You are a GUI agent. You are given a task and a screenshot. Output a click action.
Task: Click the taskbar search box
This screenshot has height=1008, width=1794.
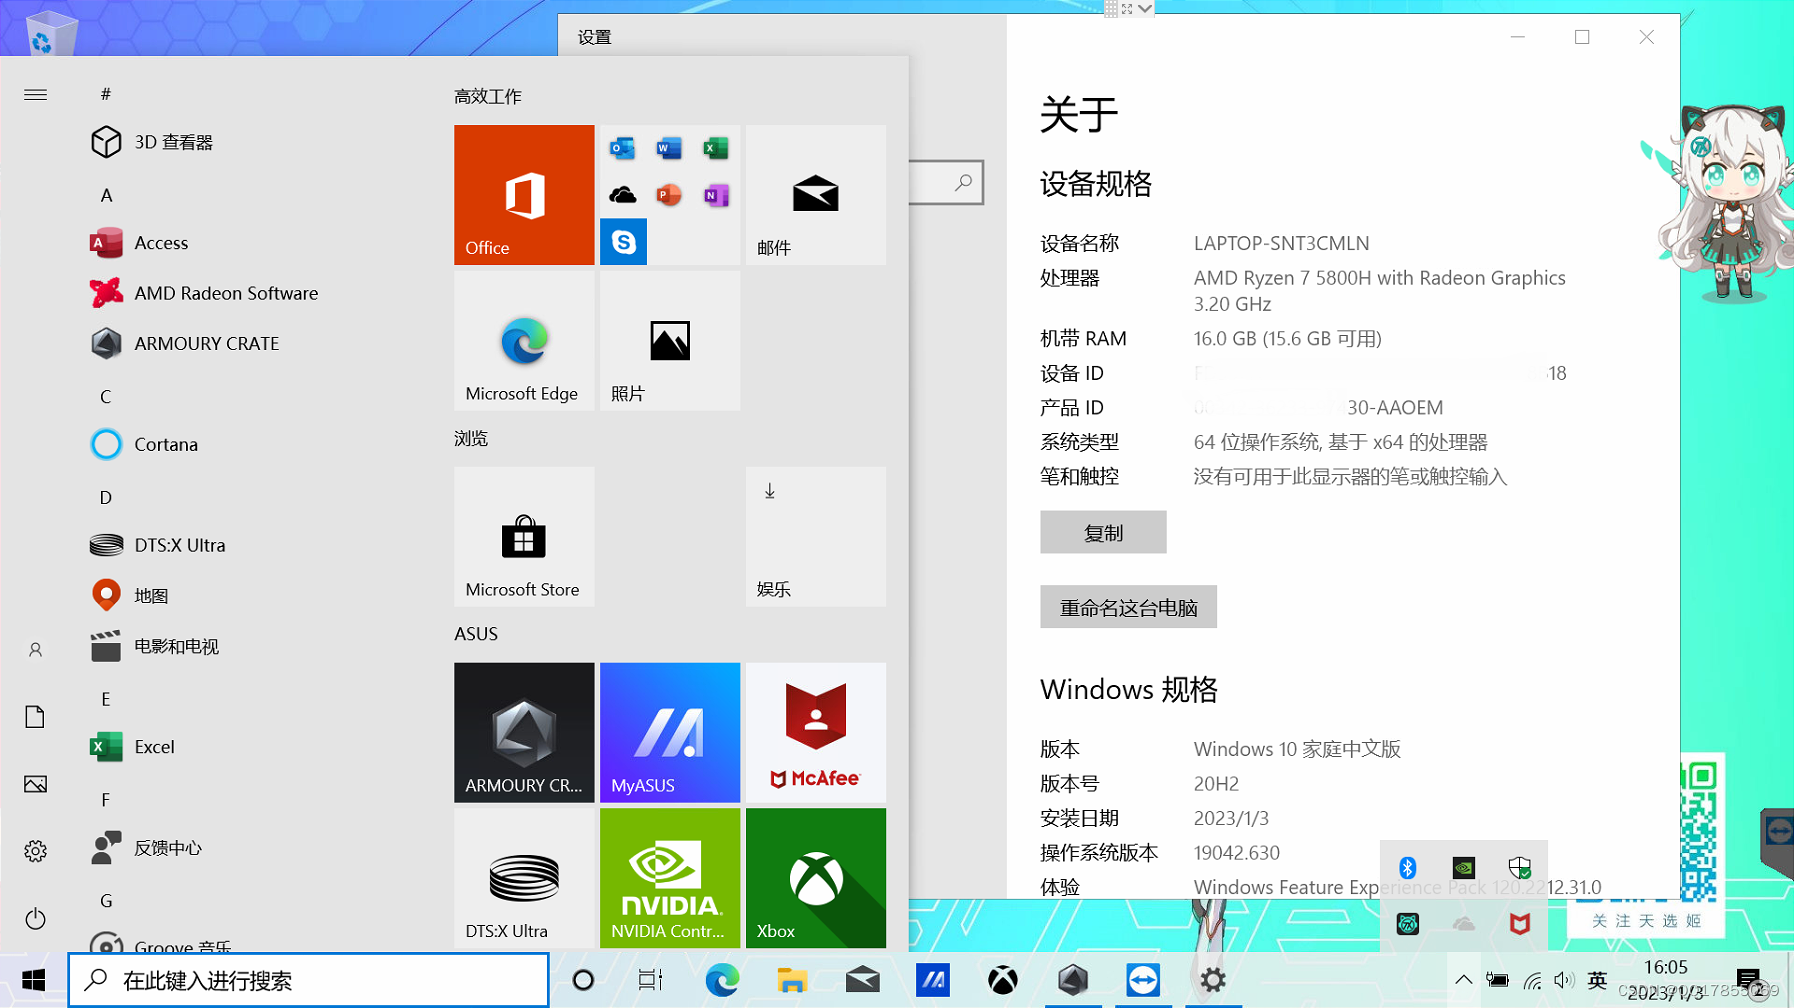point(308,980)
